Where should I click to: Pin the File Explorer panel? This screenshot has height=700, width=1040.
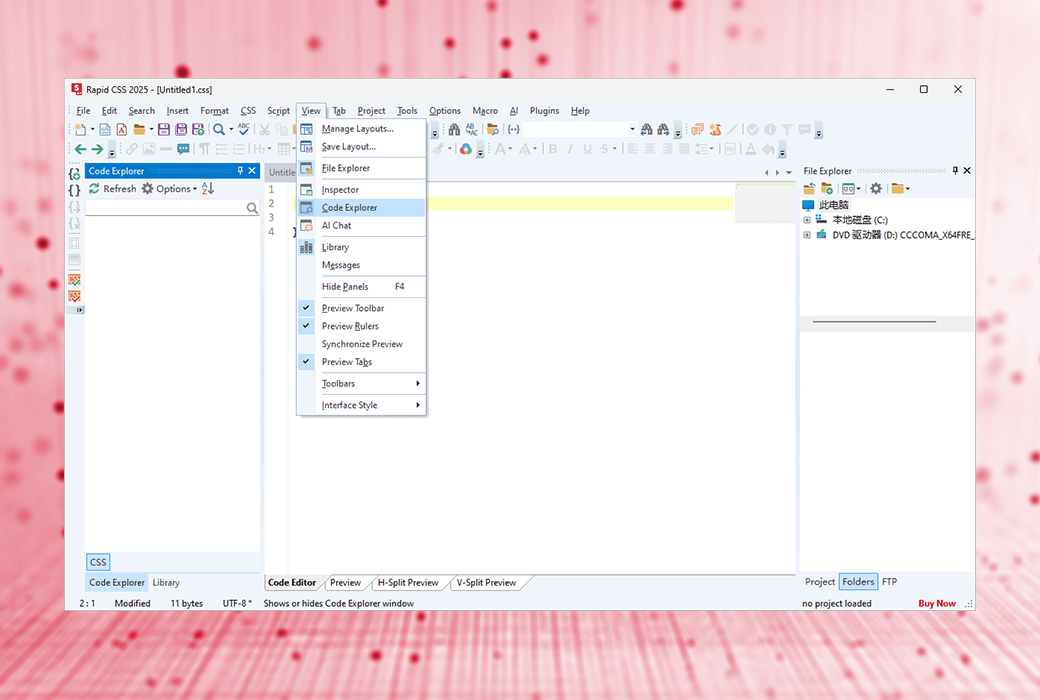pos(955,171)
